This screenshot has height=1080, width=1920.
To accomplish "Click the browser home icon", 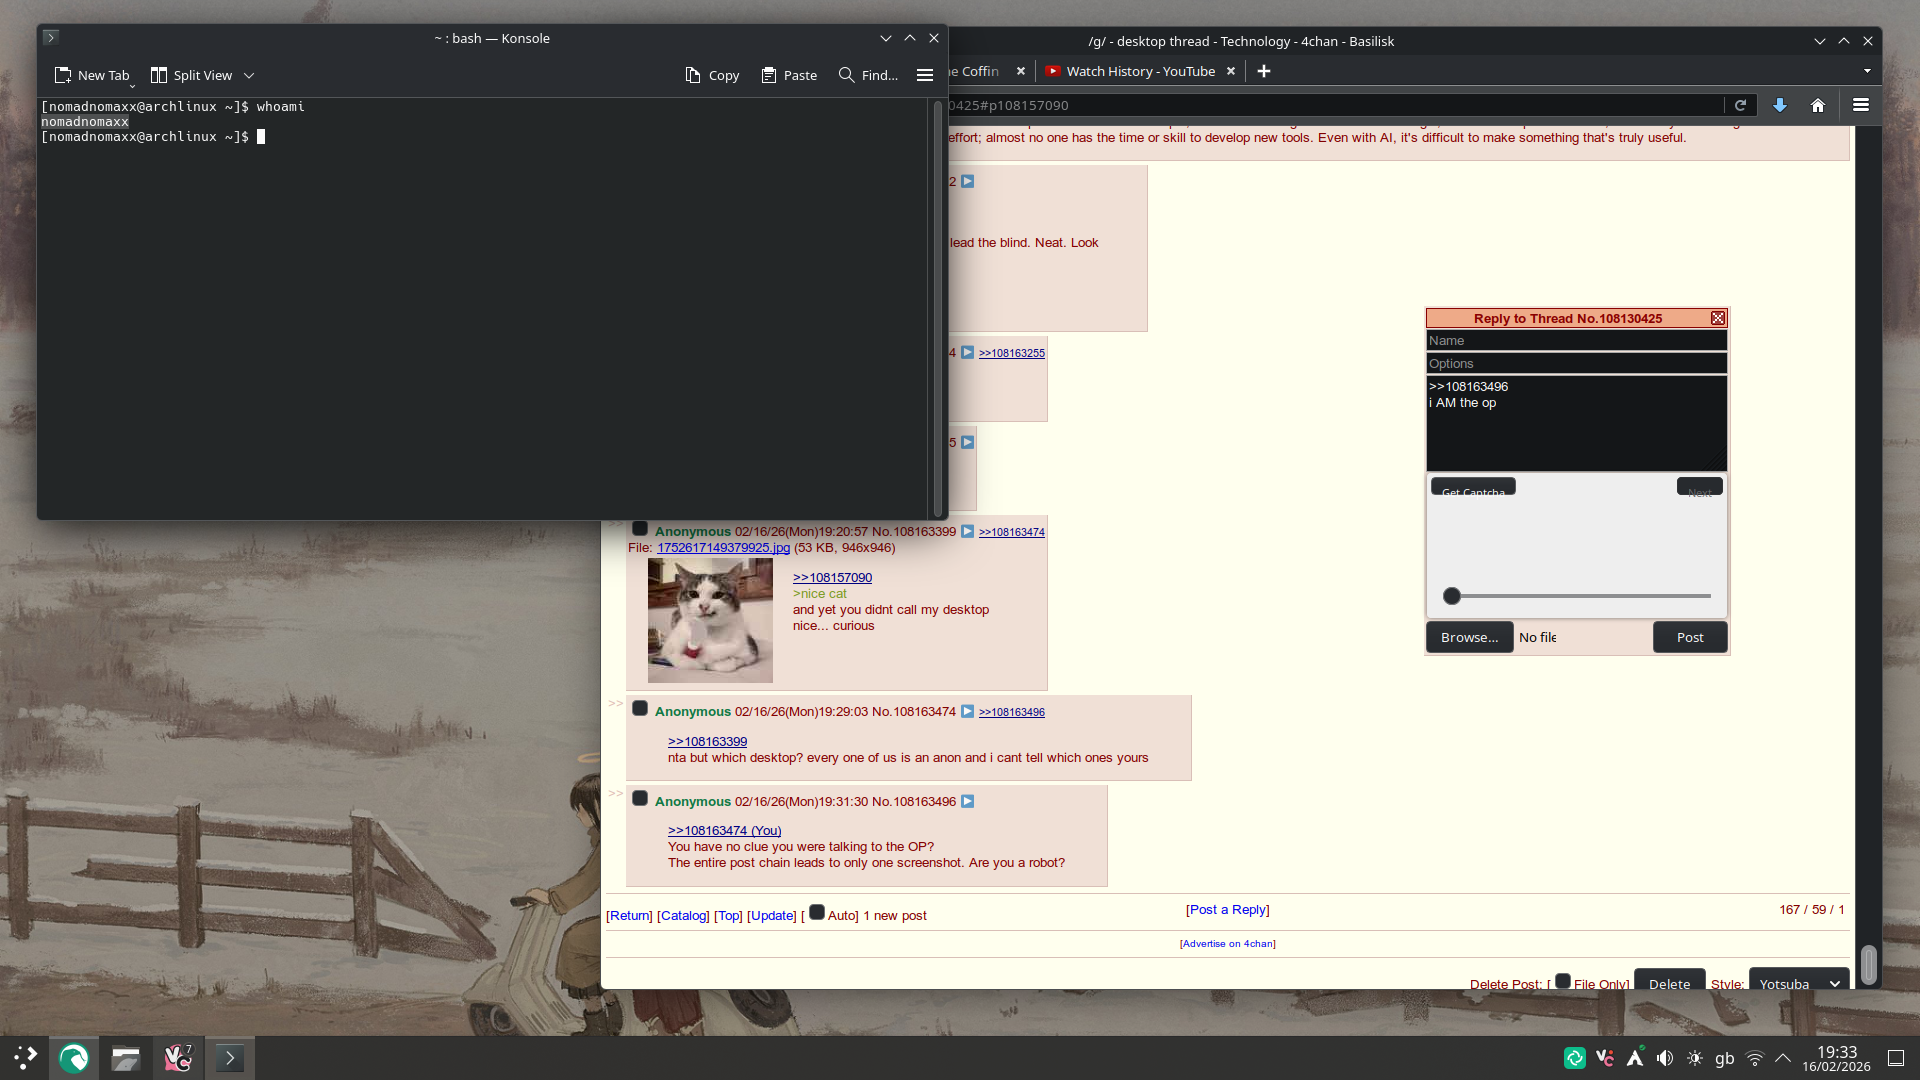I will pyautogui.click(x=1818, y=105).
